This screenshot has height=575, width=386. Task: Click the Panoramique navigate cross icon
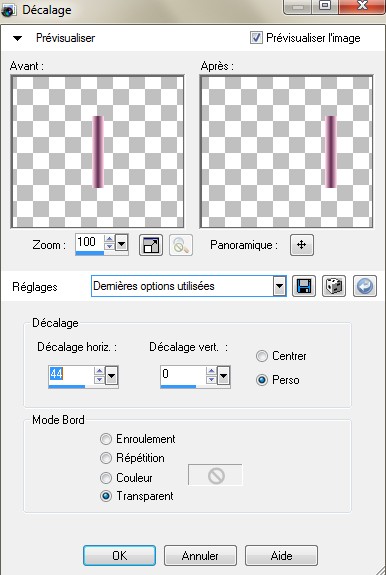tap(302, 245)
